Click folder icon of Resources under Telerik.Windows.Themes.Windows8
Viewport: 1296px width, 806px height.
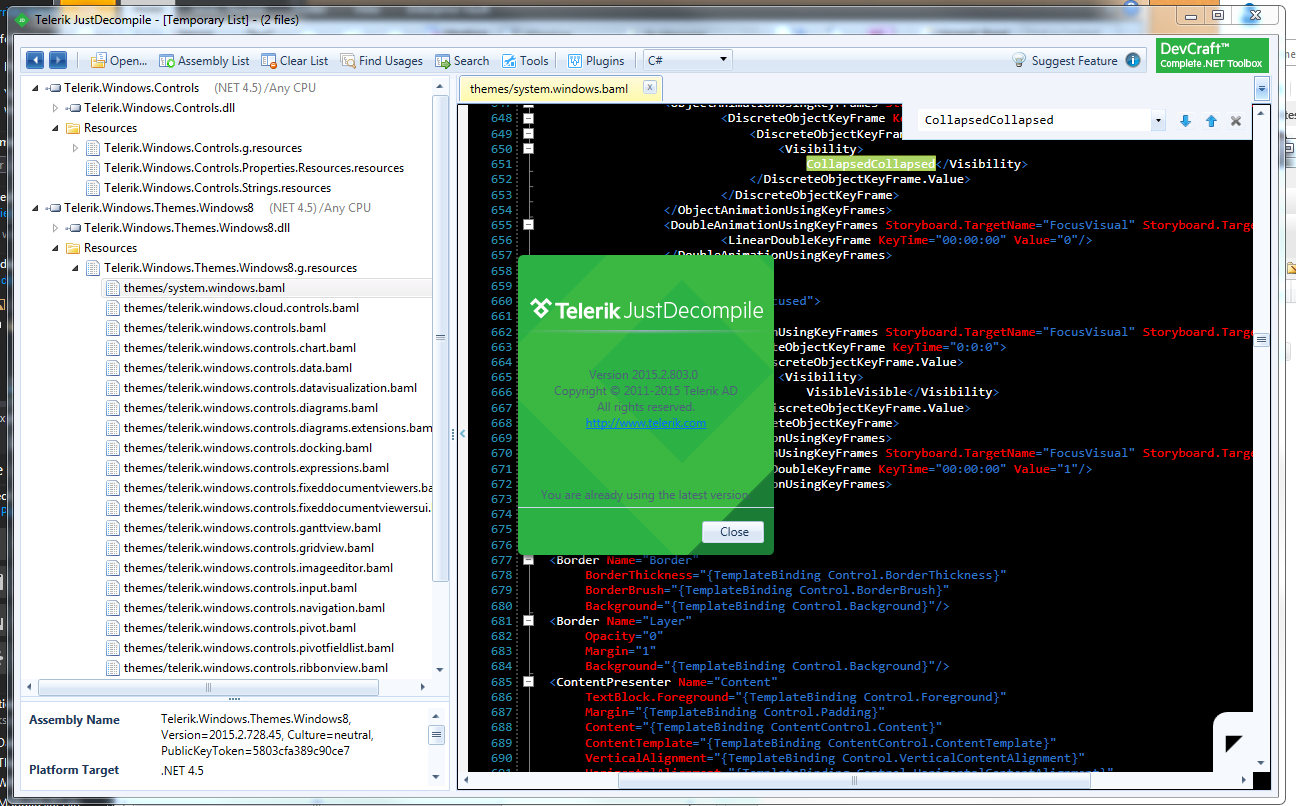73,248
